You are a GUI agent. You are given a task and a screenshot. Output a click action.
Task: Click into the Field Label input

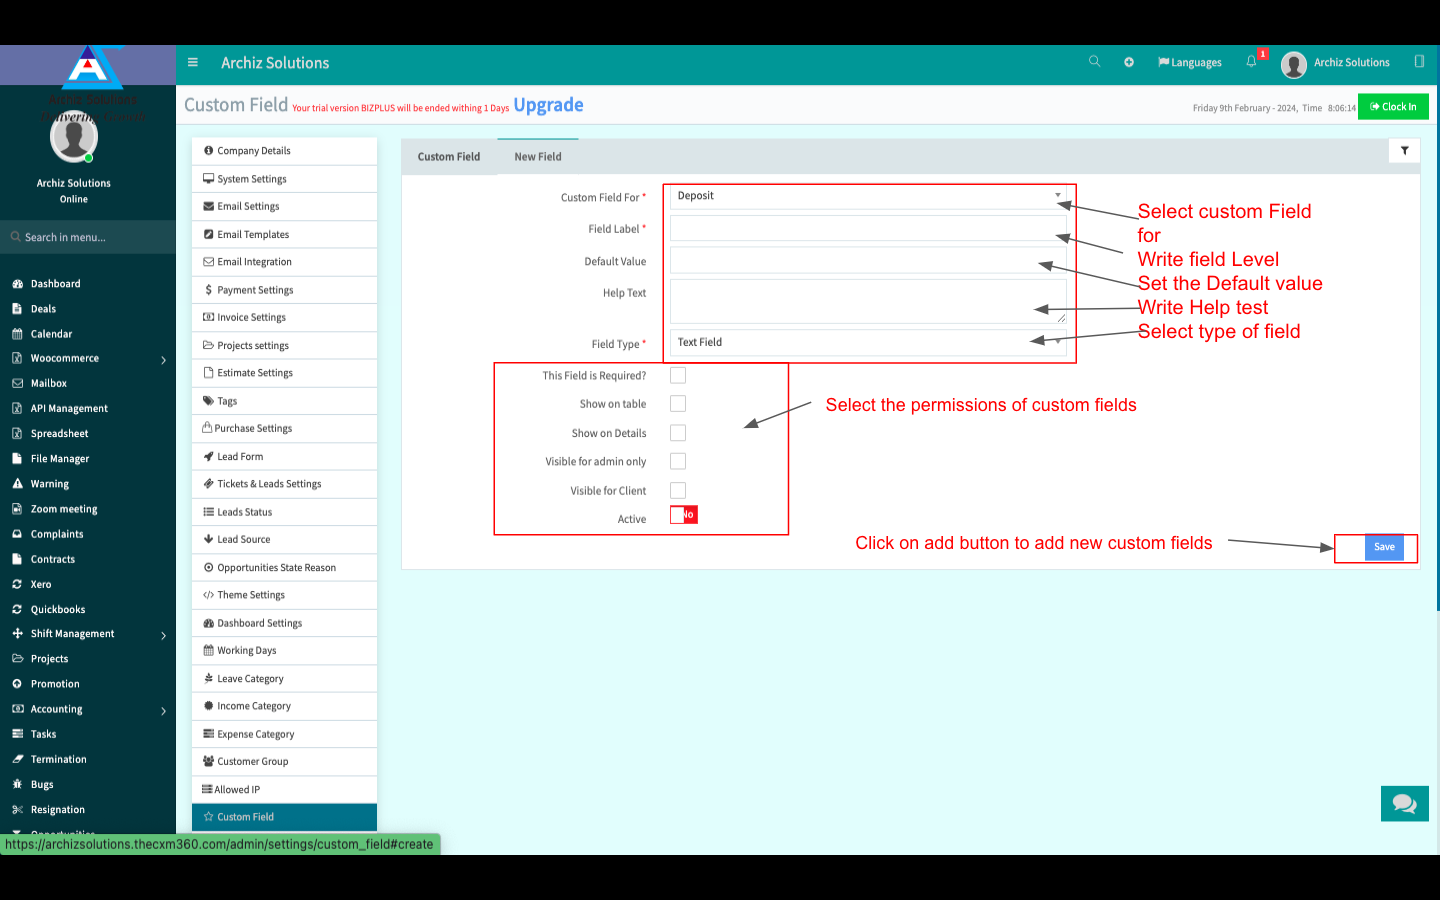click(x=867, y=229)
